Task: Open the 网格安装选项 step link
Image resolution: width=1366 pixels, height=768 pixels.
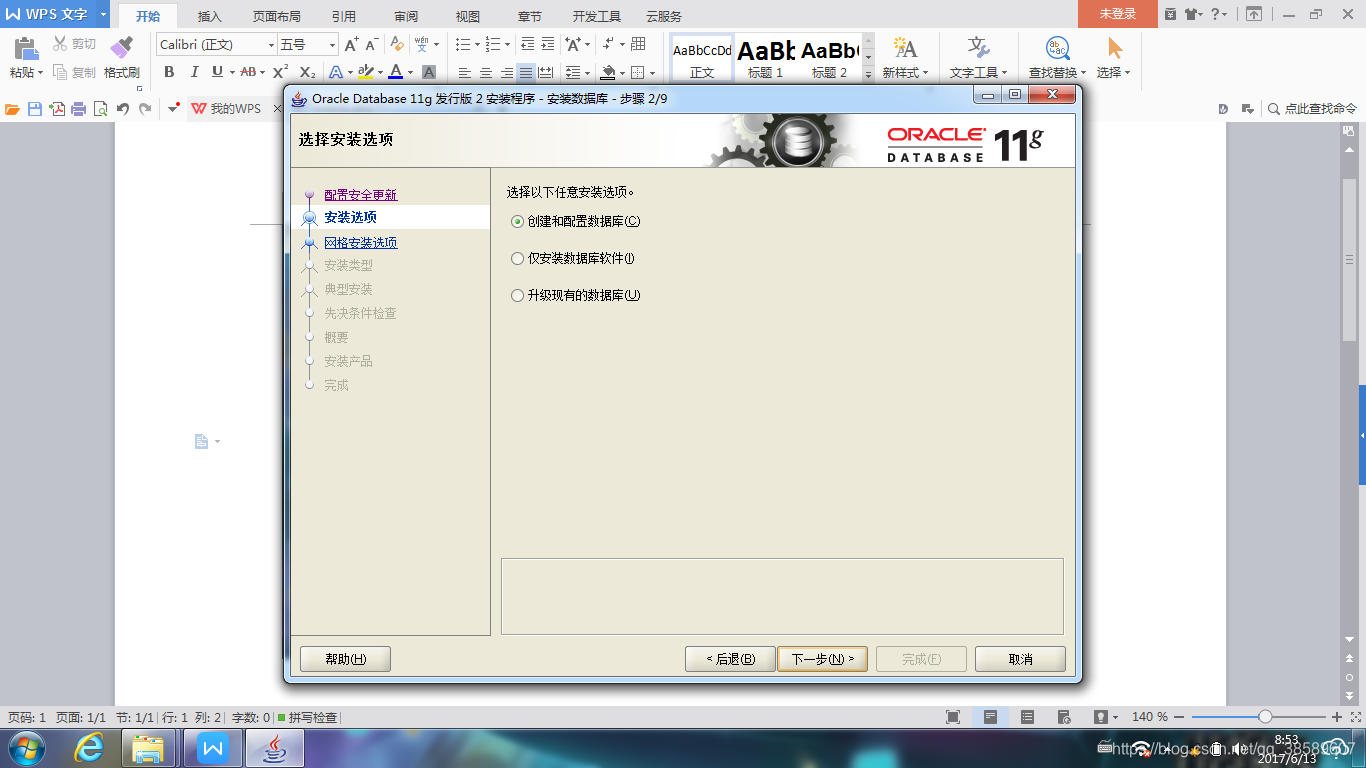Action: [360, 243]
